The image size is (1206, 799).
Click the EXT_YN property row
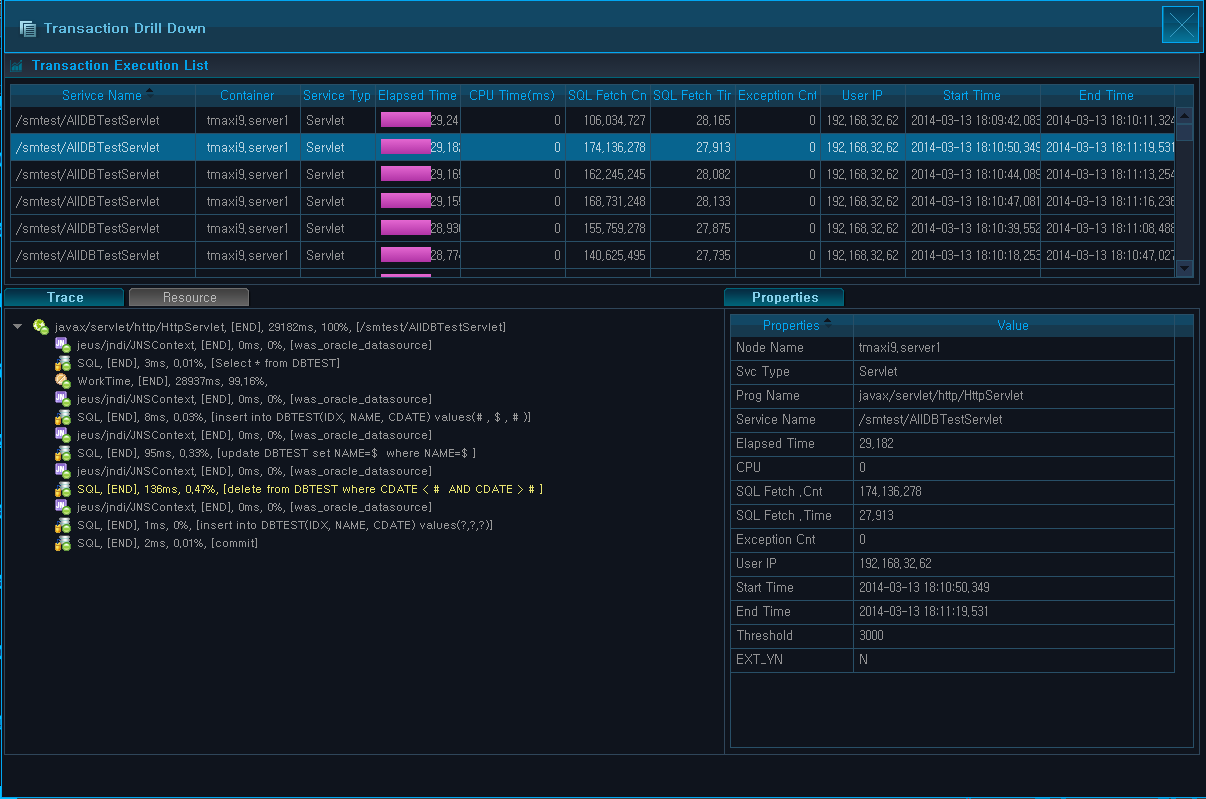click(x=952, y=660)
